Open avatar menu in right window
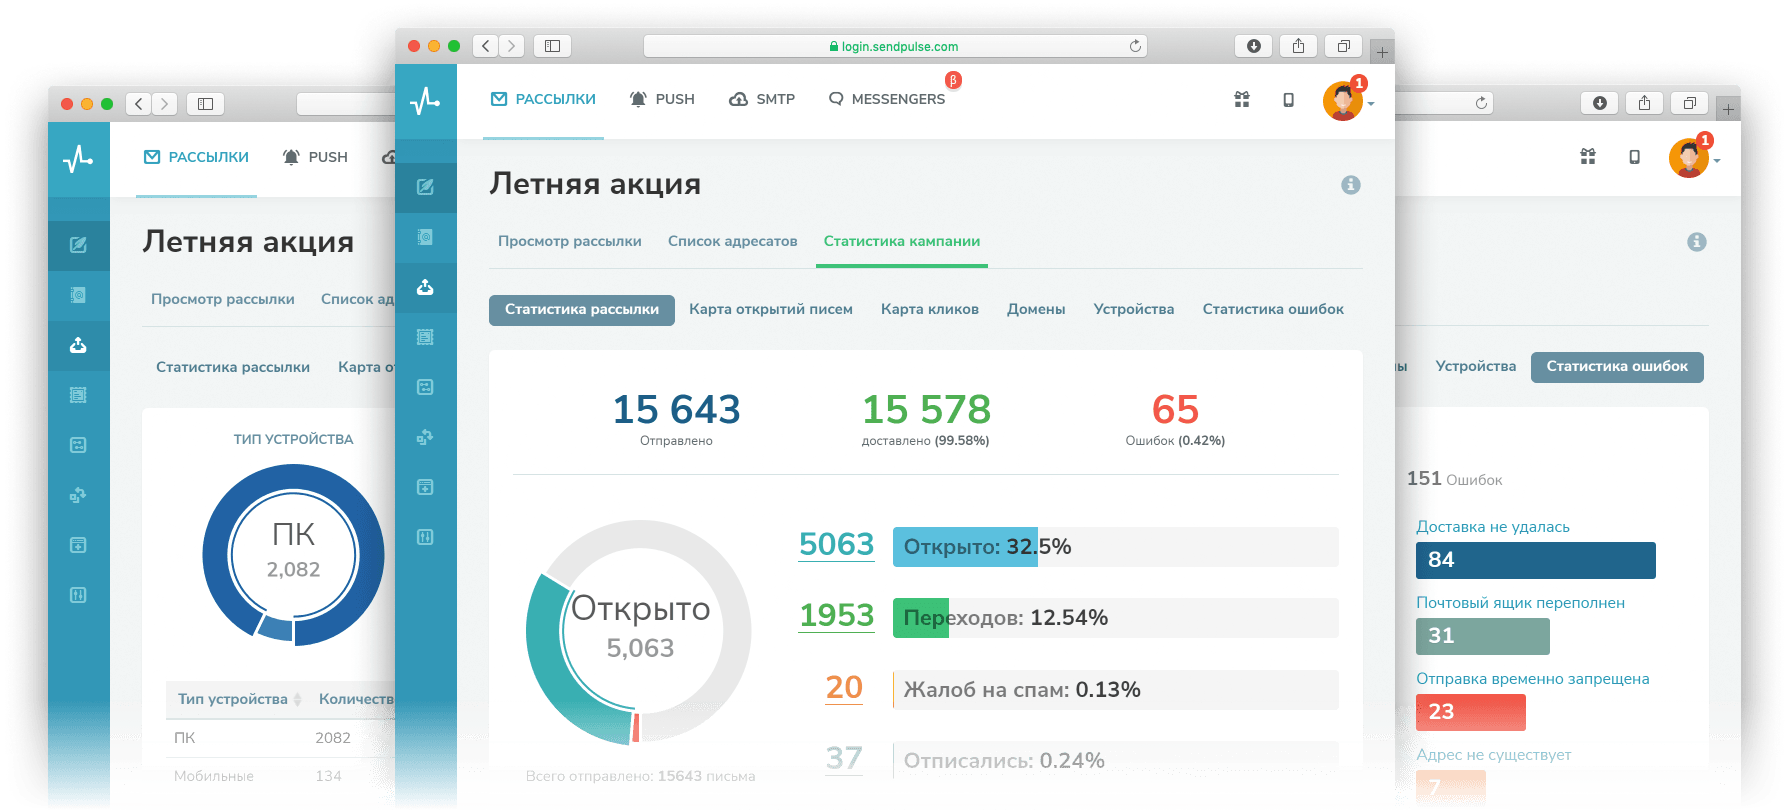The width and height of the screenshot is (1789, 810). click(x=1689, y=157)
